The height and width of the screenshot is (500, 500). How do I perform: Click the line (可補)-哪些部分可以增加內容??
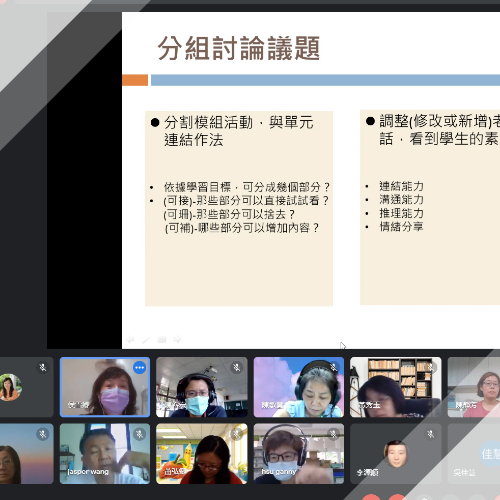point(242,228)
